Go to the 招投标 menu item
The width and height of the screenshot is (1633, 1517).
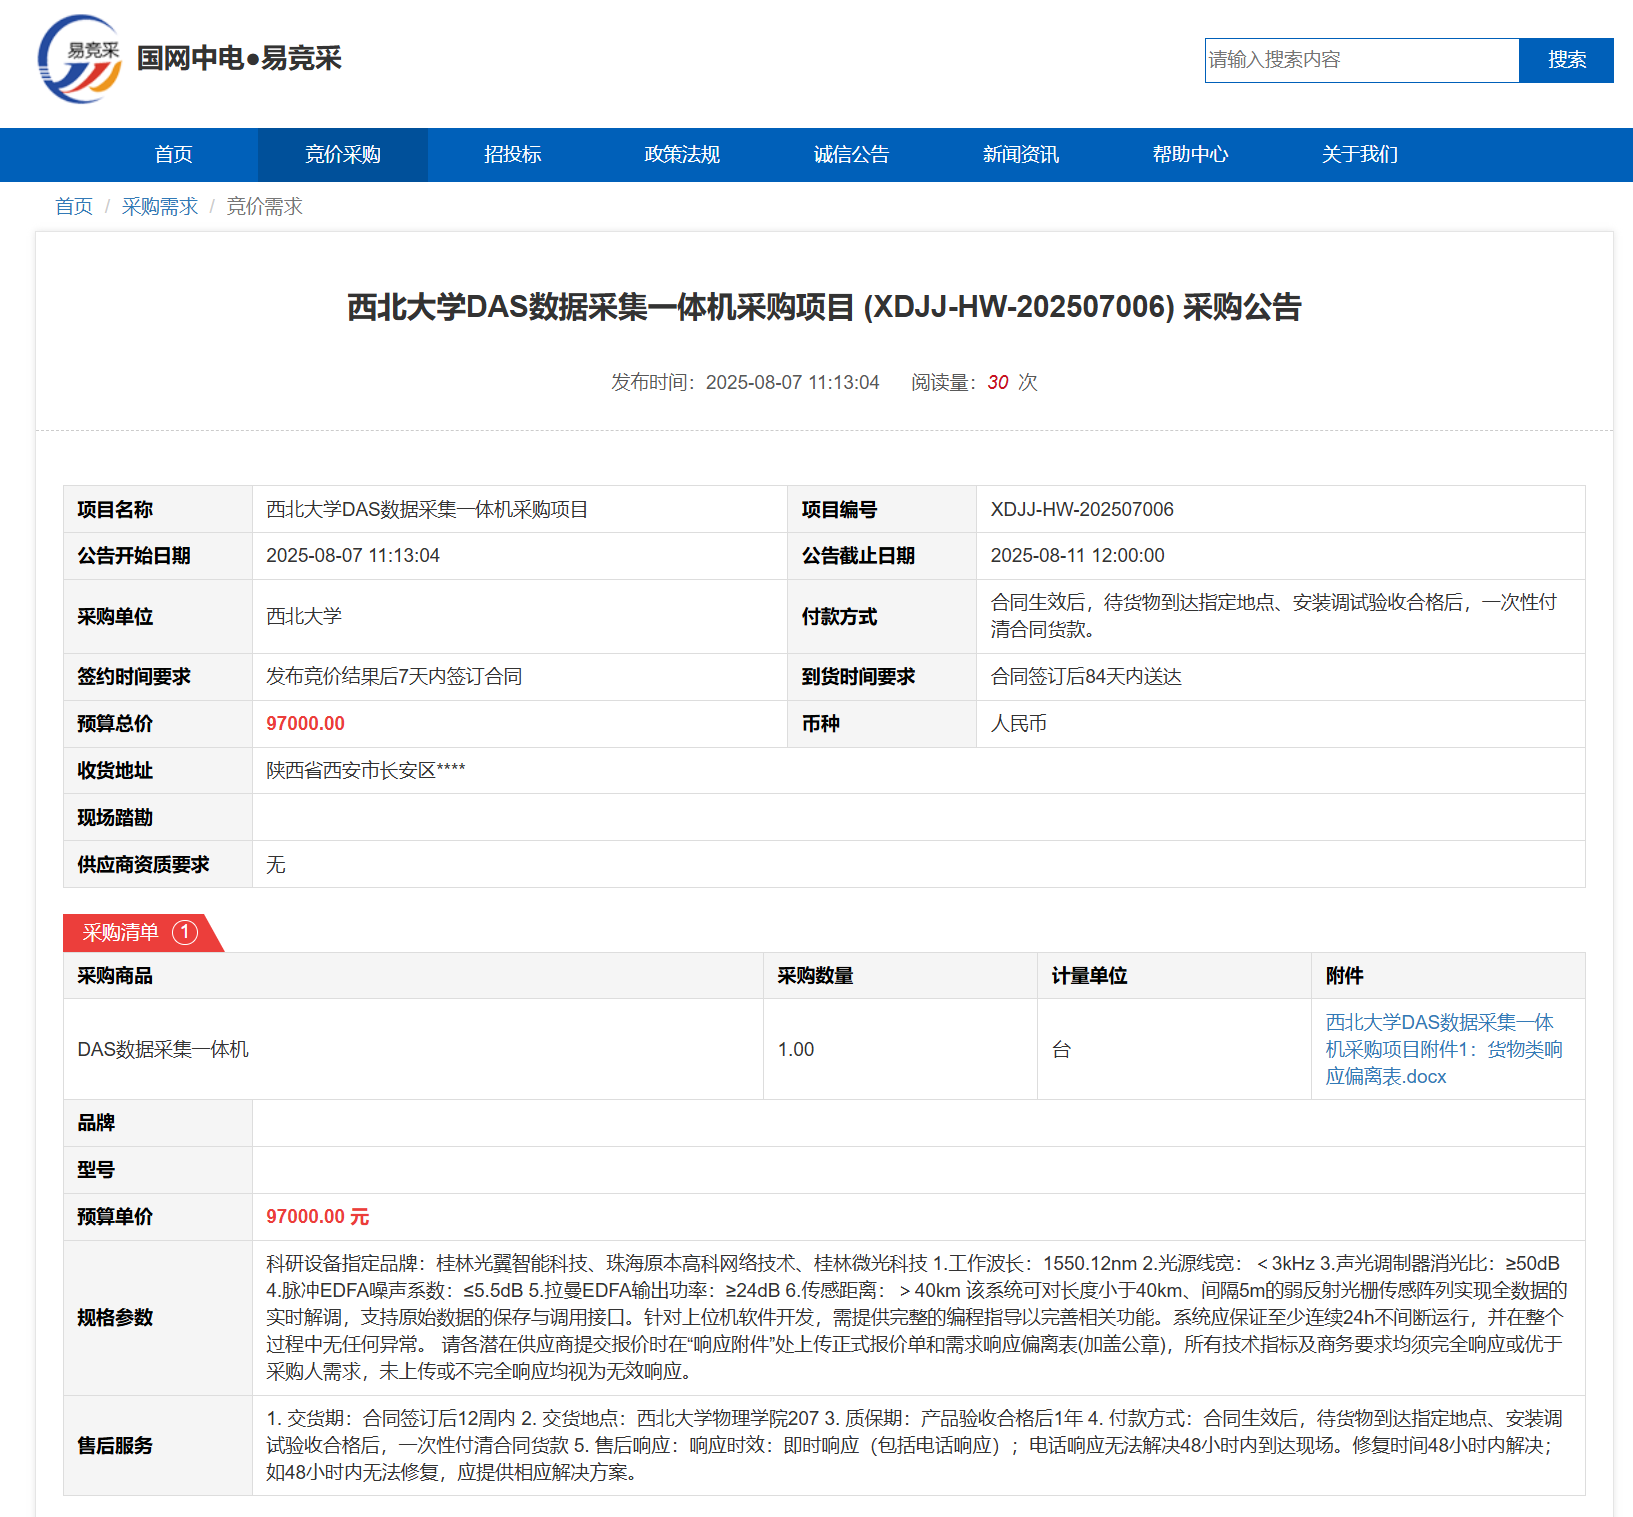[512, 155]
